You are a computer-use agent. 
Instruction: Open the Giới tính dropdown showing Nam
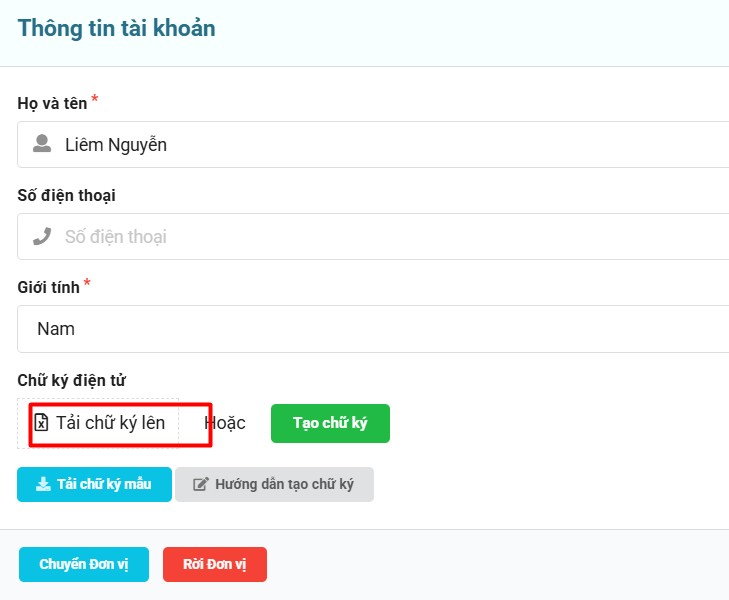point(380,329)
